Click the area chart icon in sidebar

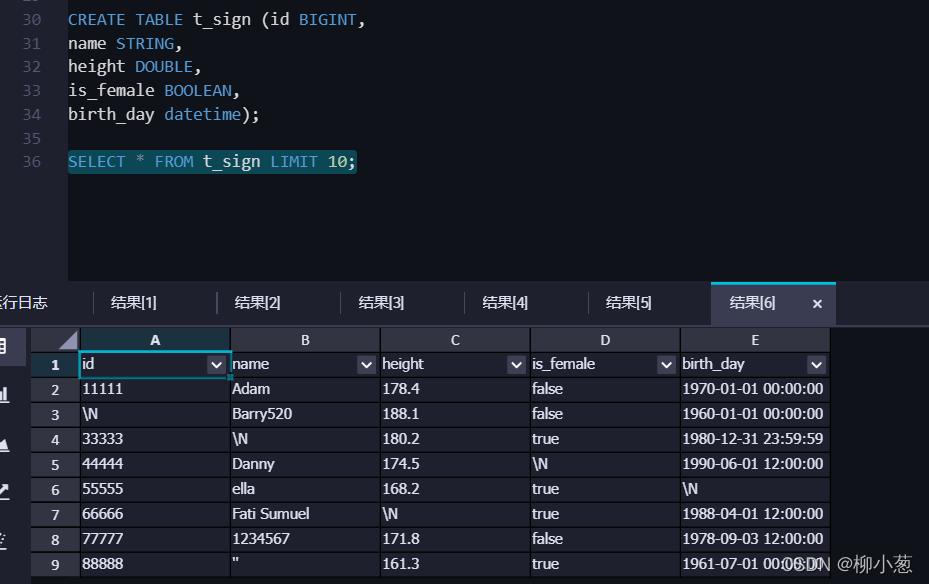pyautogui.click(x=4, y=444)
